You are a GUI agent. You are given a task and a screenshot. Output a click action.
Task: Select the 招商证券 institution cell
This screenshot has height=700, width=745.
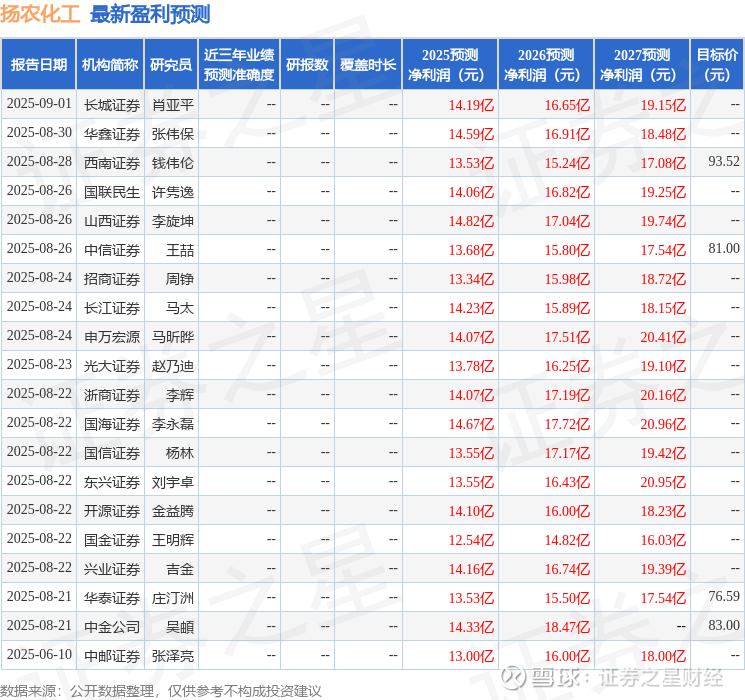point(112,278)
